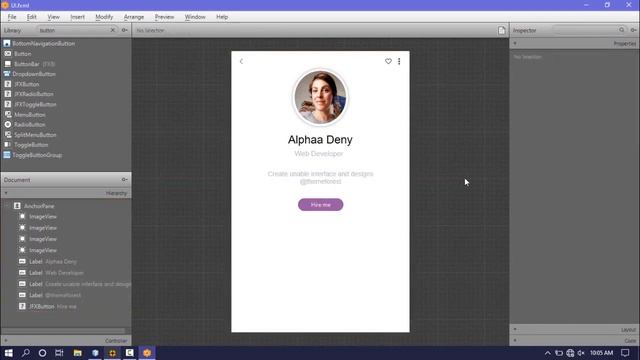Open the Arrange menu

tap(134, 17)
